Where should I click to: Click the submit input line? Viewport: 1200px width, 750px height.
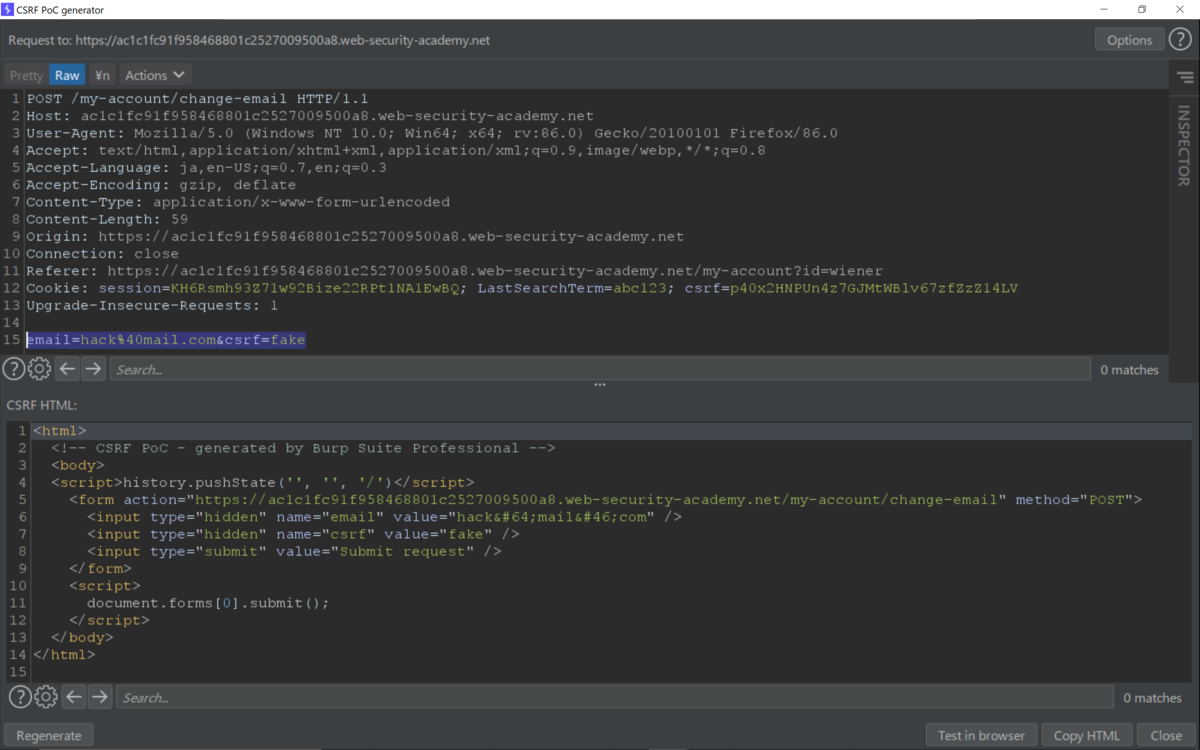pyautogui.click(x=295, y=551)
